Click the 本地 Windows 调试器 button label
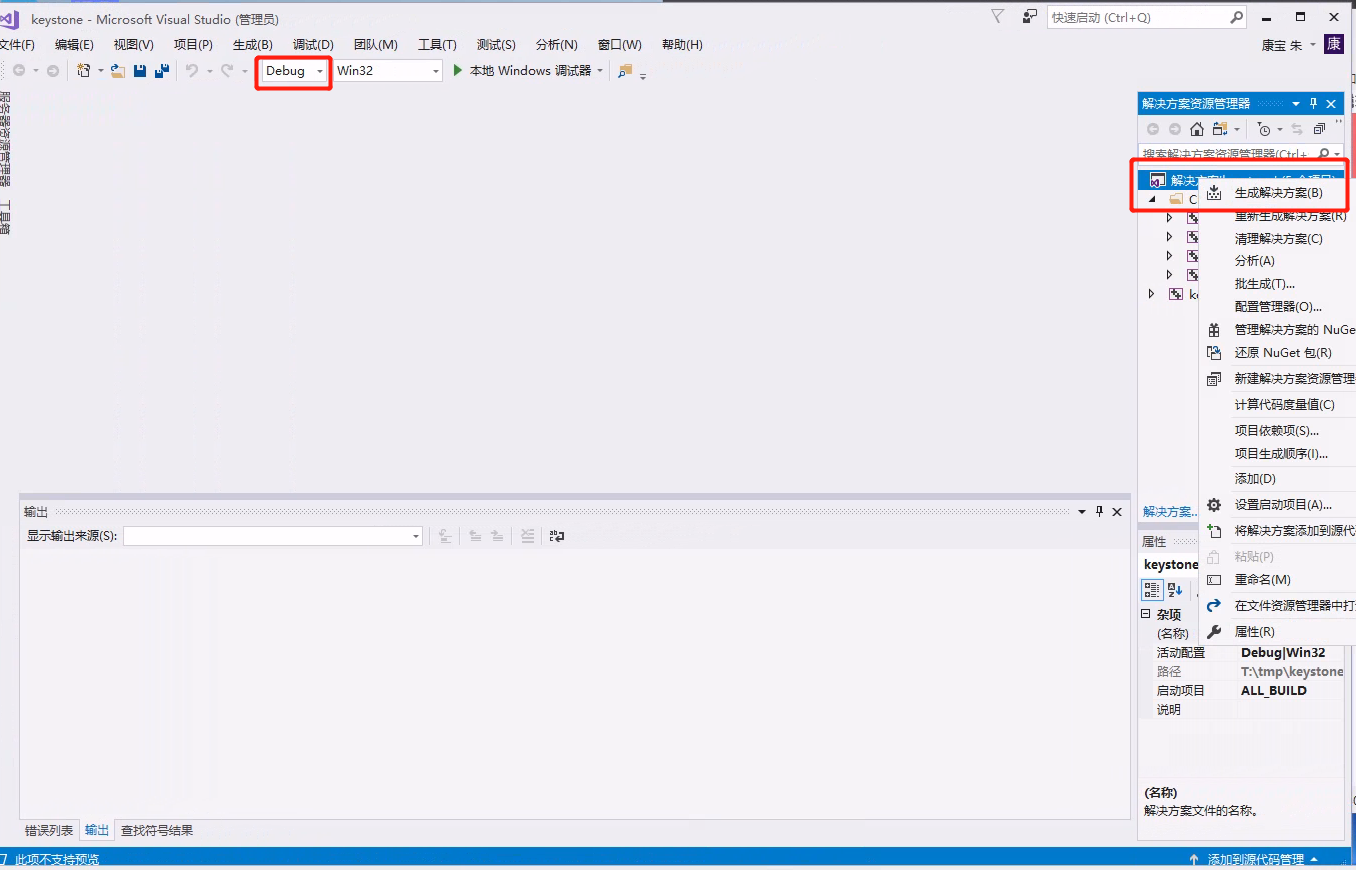This screenshot has height=870, width=1356. [x=530, y=71]
